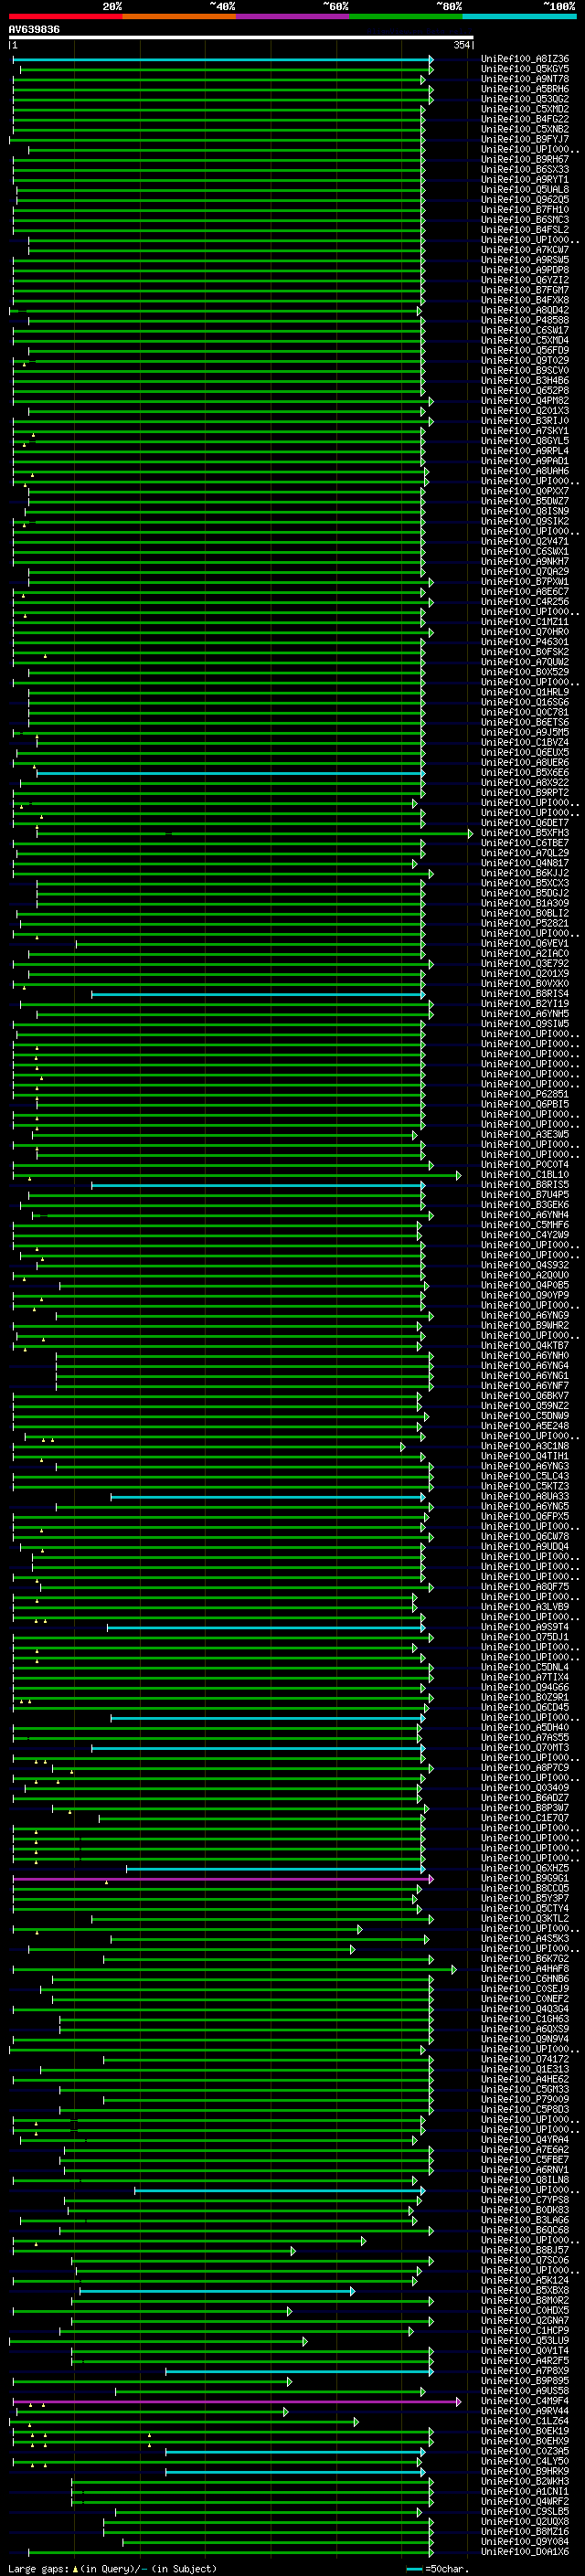Select hit UniRef100_A8UAH6
585x2576 pixels.
tap(525, 471)
